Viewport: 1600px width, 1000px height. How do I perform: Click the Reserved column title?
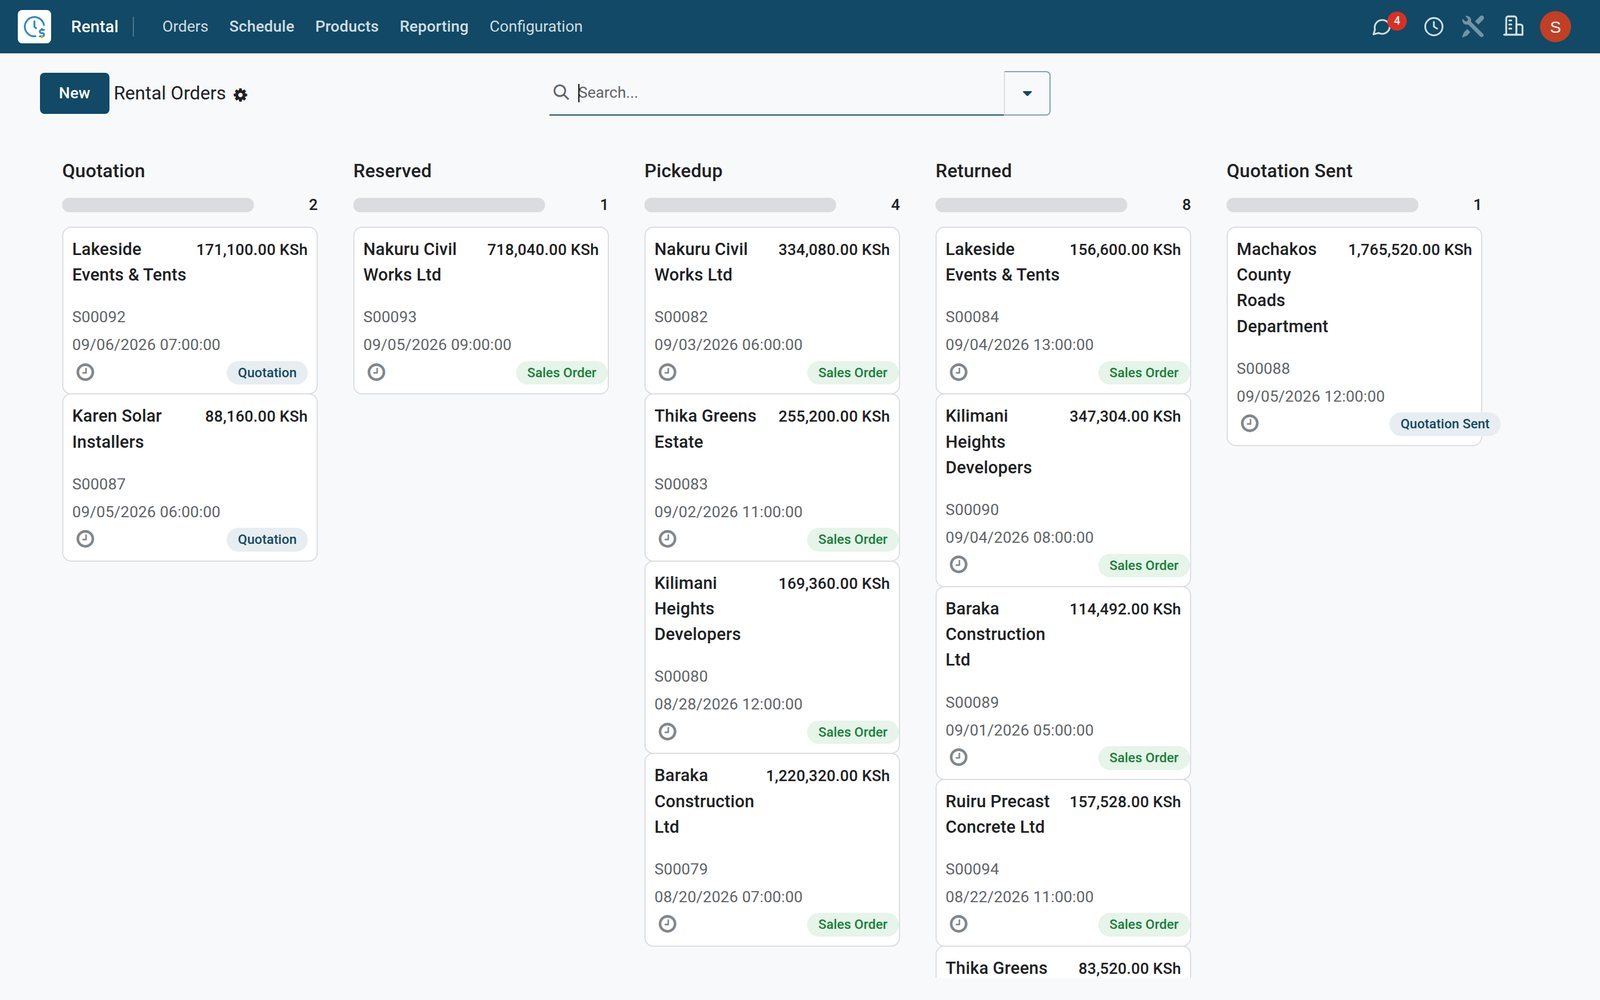coord(392,171)
